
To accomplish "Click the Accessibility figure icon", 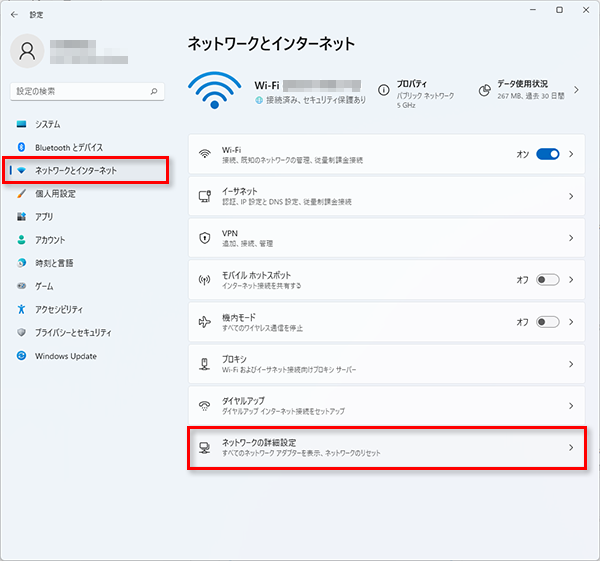I will [x=21, y=309].
